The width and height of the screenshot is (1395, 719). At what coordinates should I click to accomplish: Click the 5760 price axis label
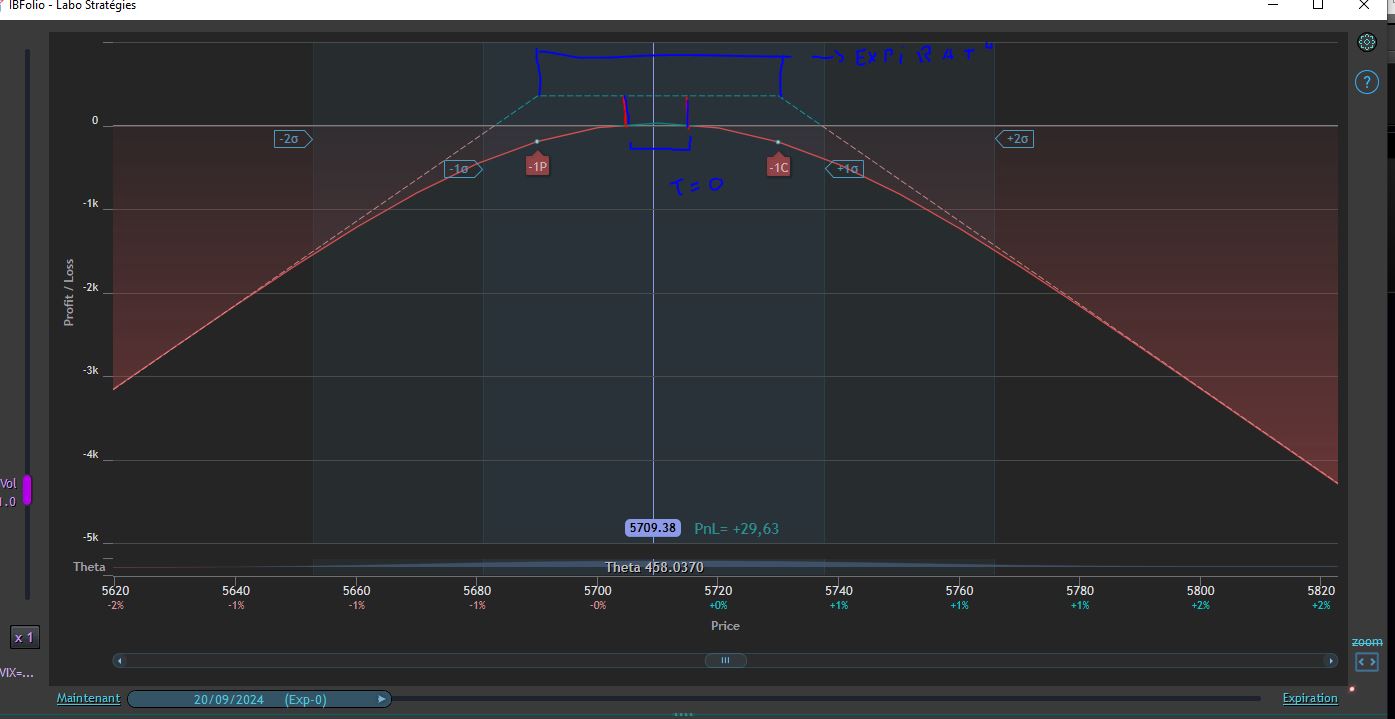tap(959, 591)
